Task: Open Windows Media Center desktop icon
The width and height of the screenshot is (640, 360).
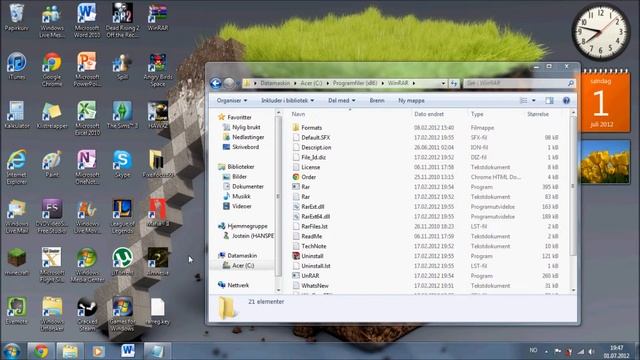Action: 87,265
